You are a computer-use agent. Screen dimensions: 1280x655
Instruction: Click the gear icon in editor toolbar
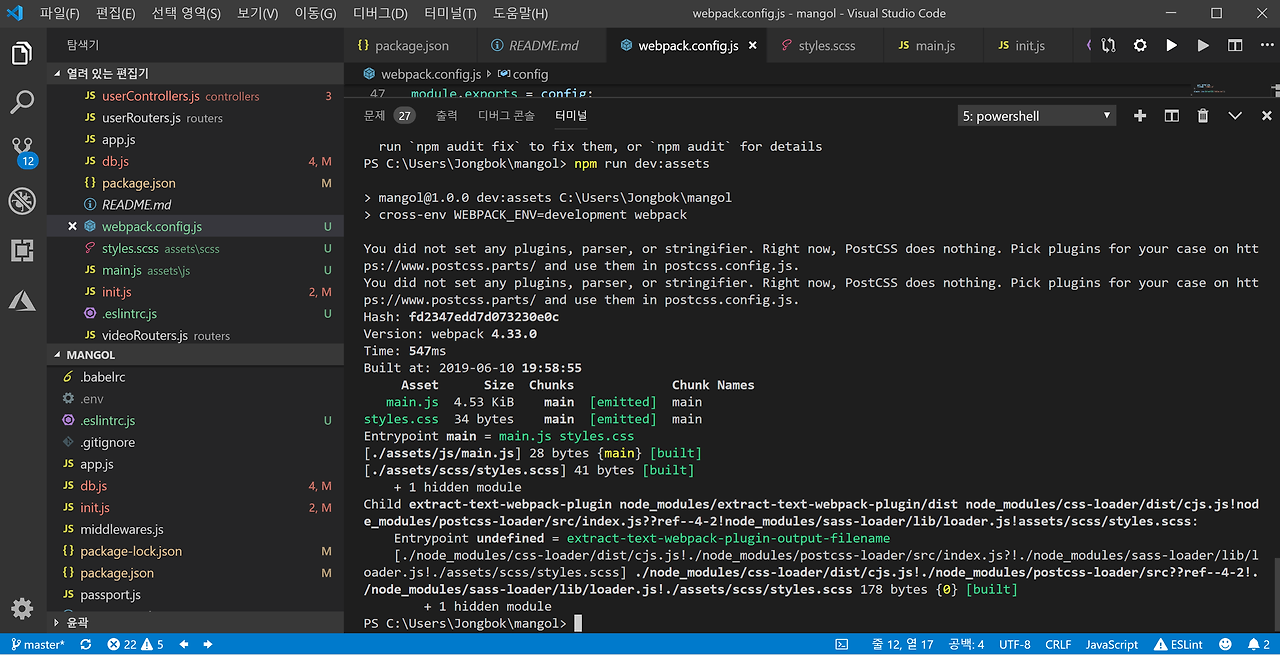(1140, 46)
